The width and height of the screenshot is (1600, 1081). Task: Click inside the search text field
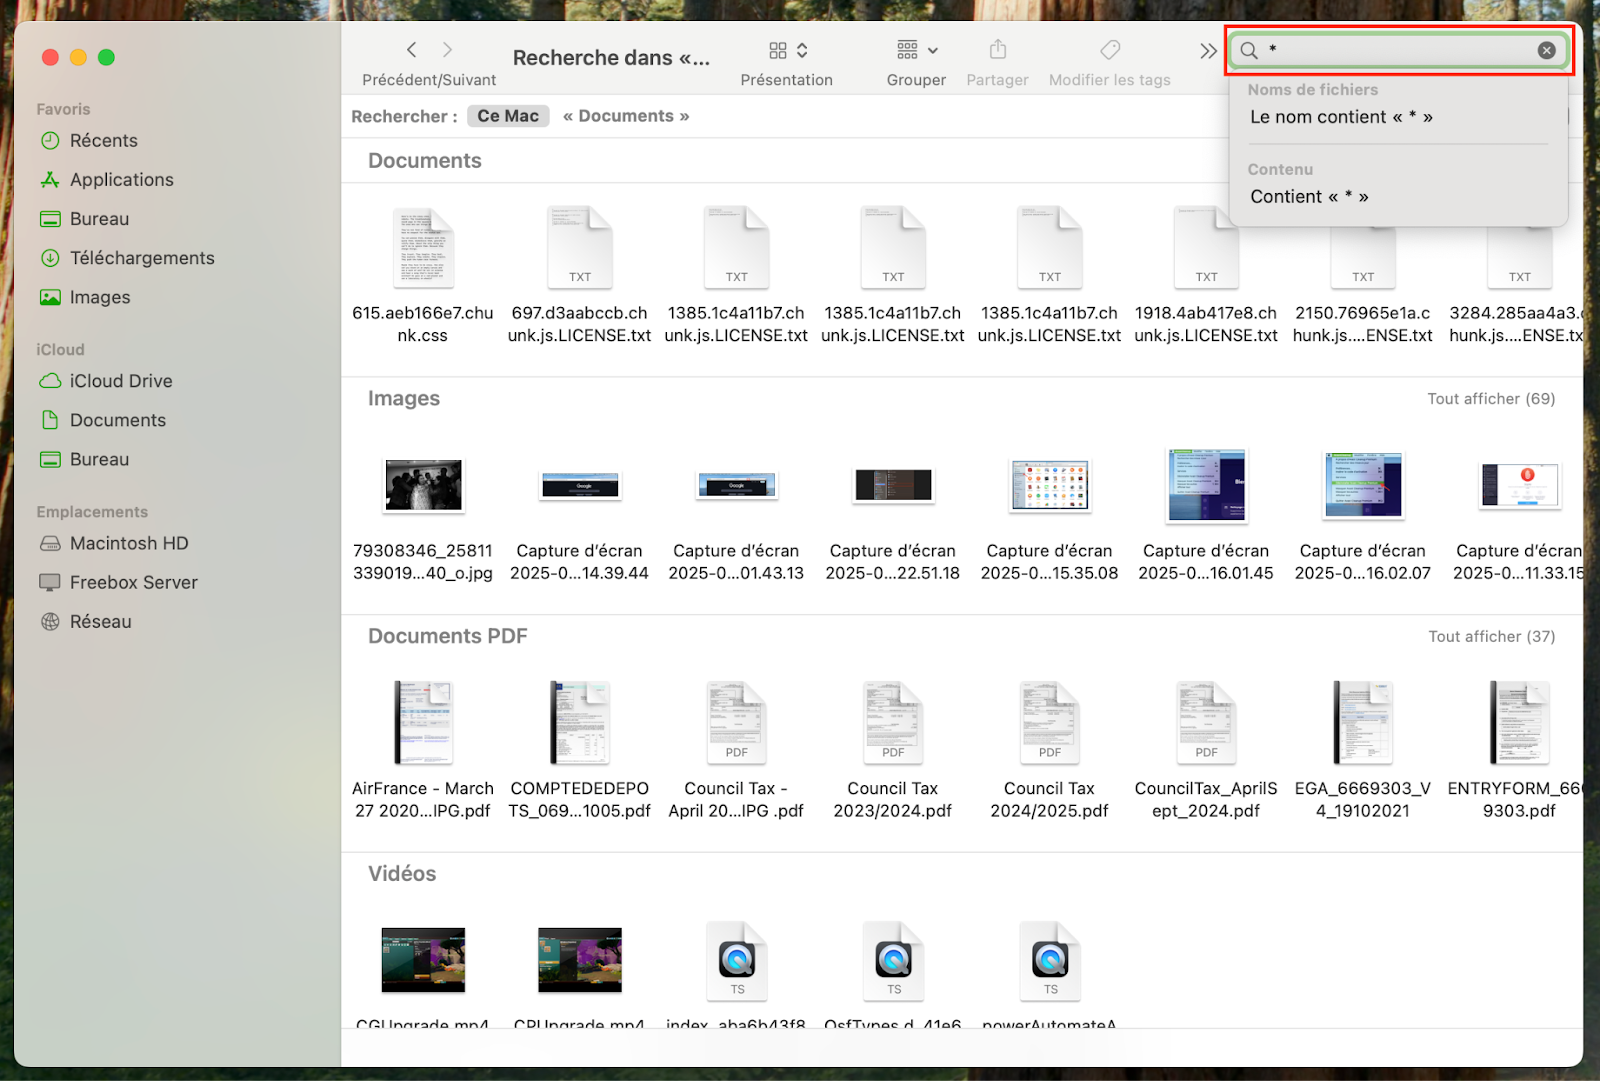coord(1400,50)
